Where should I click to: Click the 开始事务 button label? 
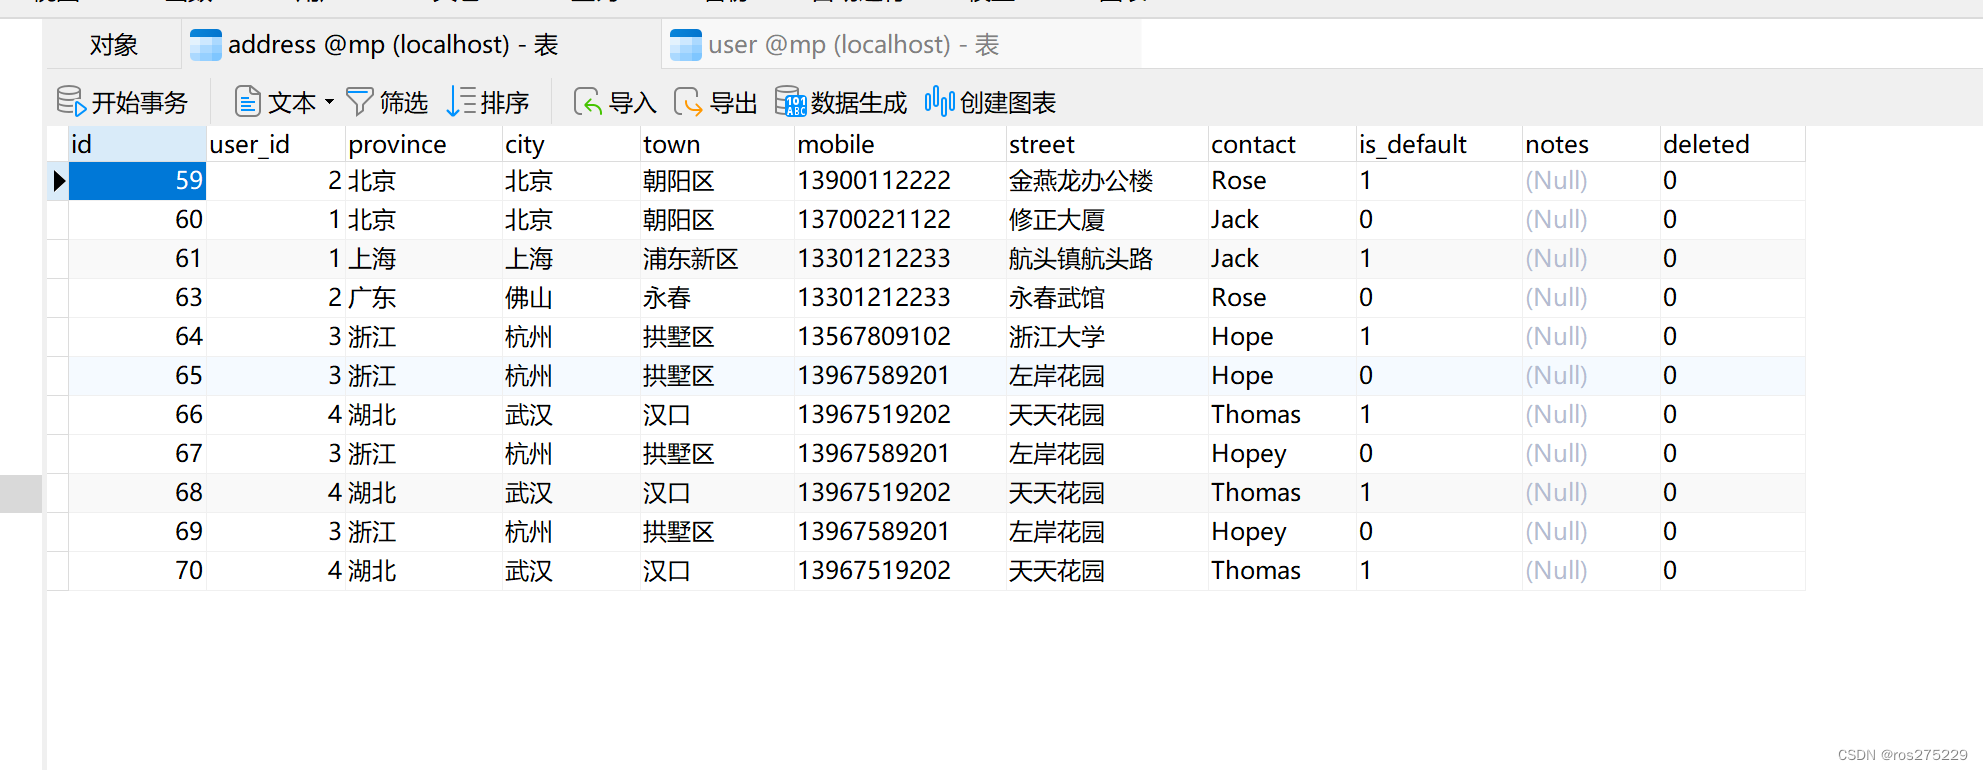point(140,103)
